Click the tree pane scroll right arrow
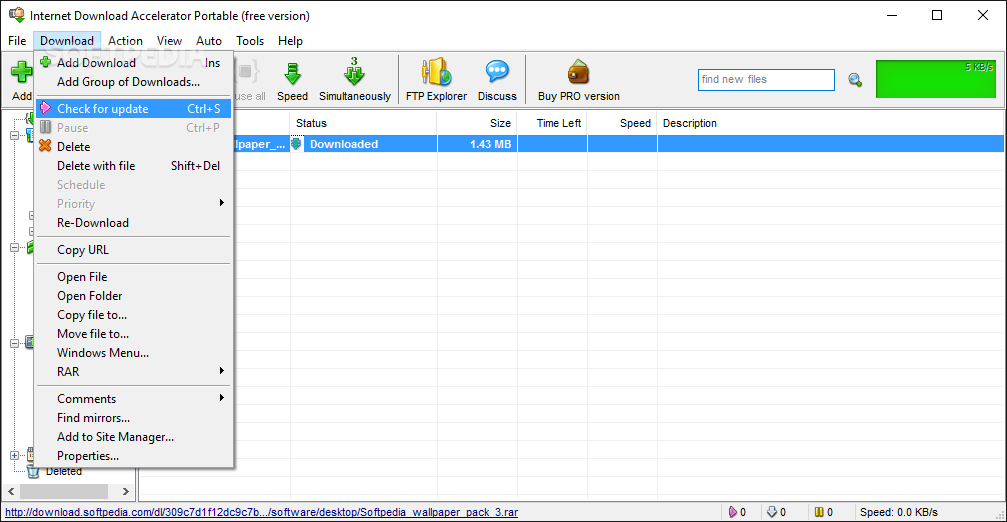 tap(126, 491)
